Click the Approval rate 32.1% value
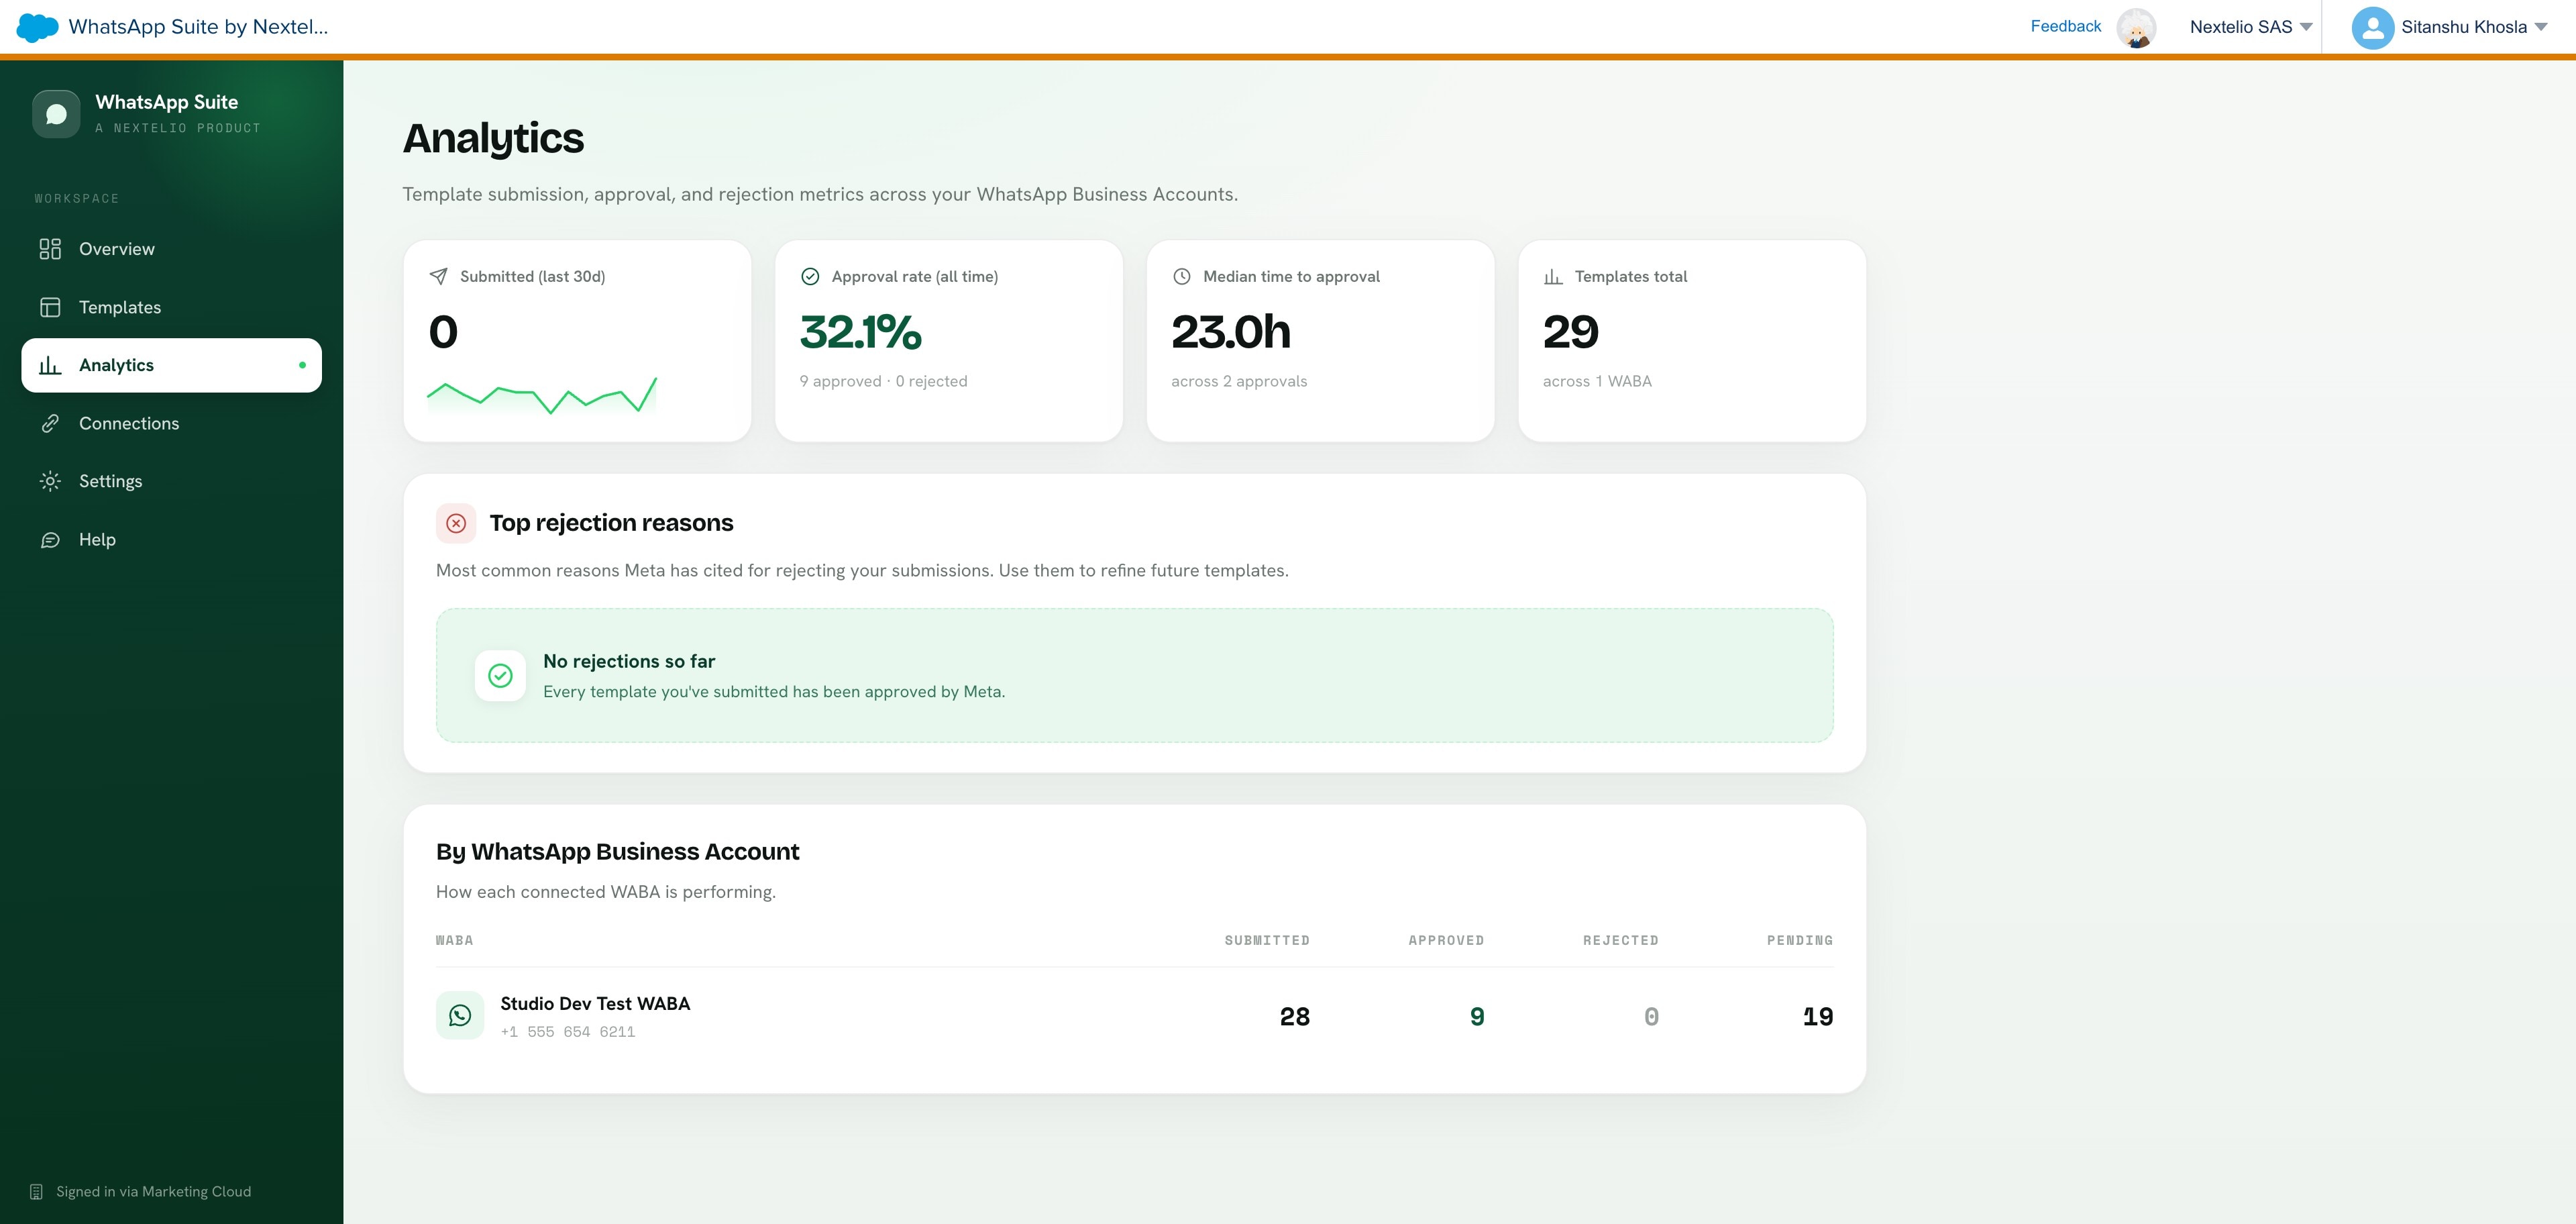Screen dimensions: 2576x1224 tap(861, 332)
